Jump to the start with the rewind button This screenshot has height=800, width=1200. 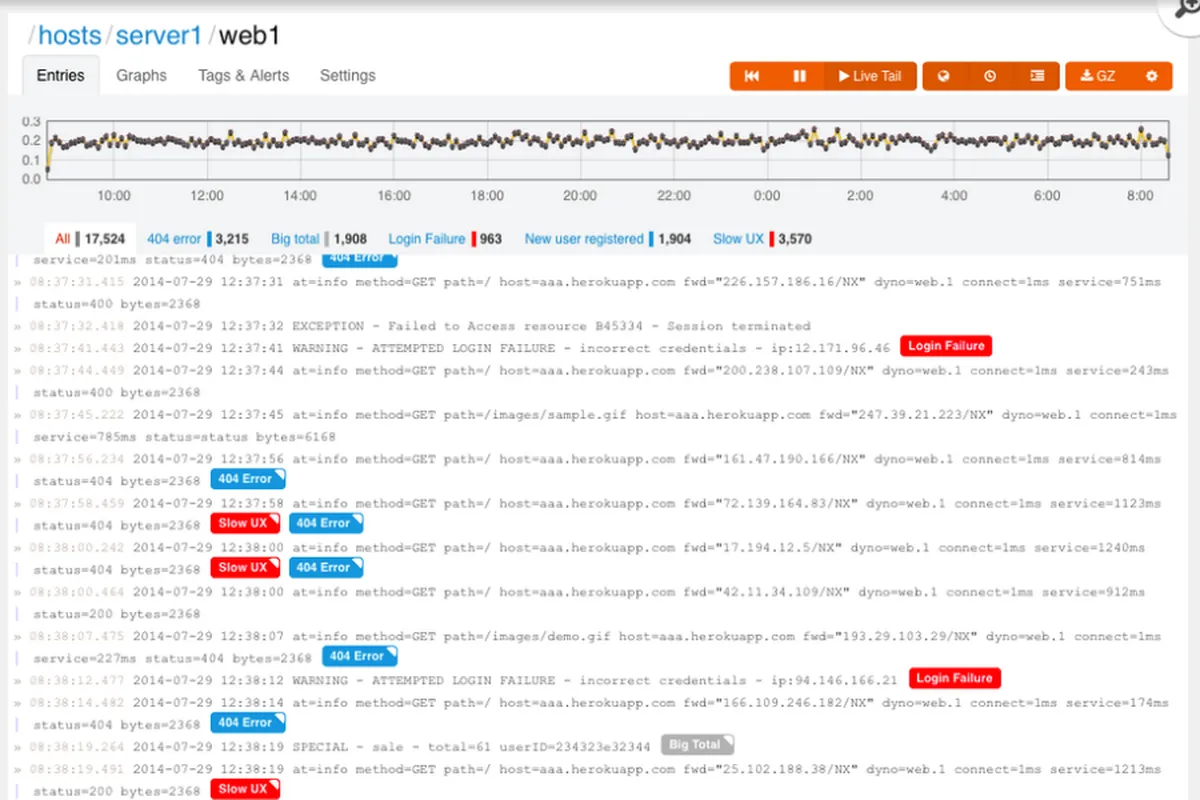pos(752,76)
